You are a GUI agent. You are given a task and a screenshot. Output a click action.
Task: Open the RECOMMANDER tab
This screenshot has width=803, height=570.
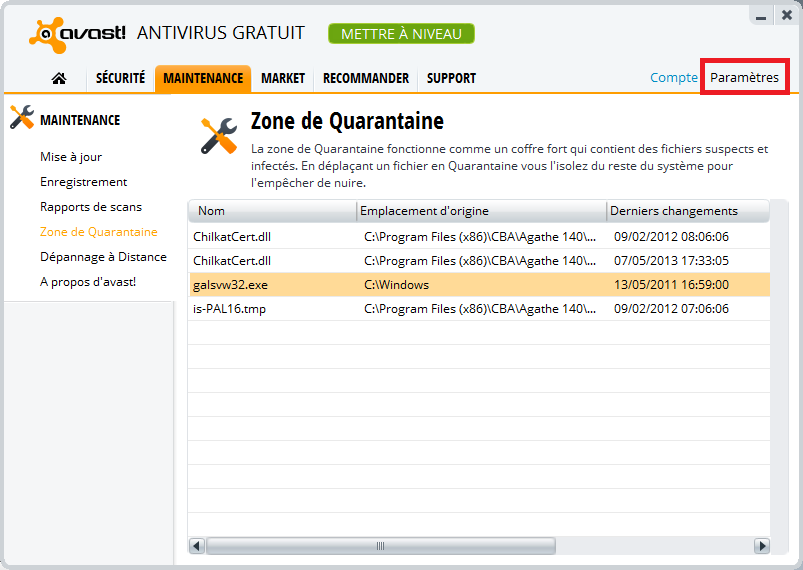[x=366, y=78]
